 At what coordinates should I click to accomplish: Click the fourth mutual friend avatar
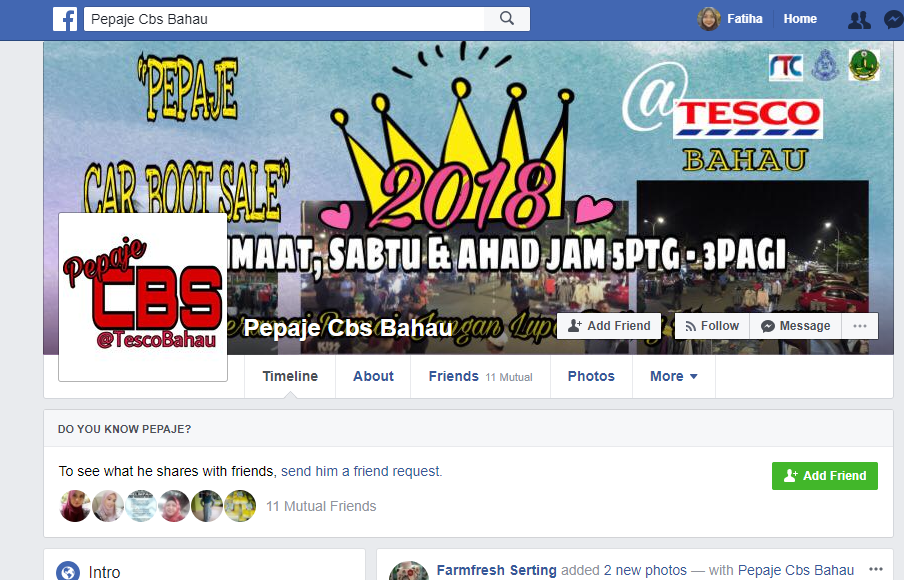pyautogui.click(x=174, y=506)
